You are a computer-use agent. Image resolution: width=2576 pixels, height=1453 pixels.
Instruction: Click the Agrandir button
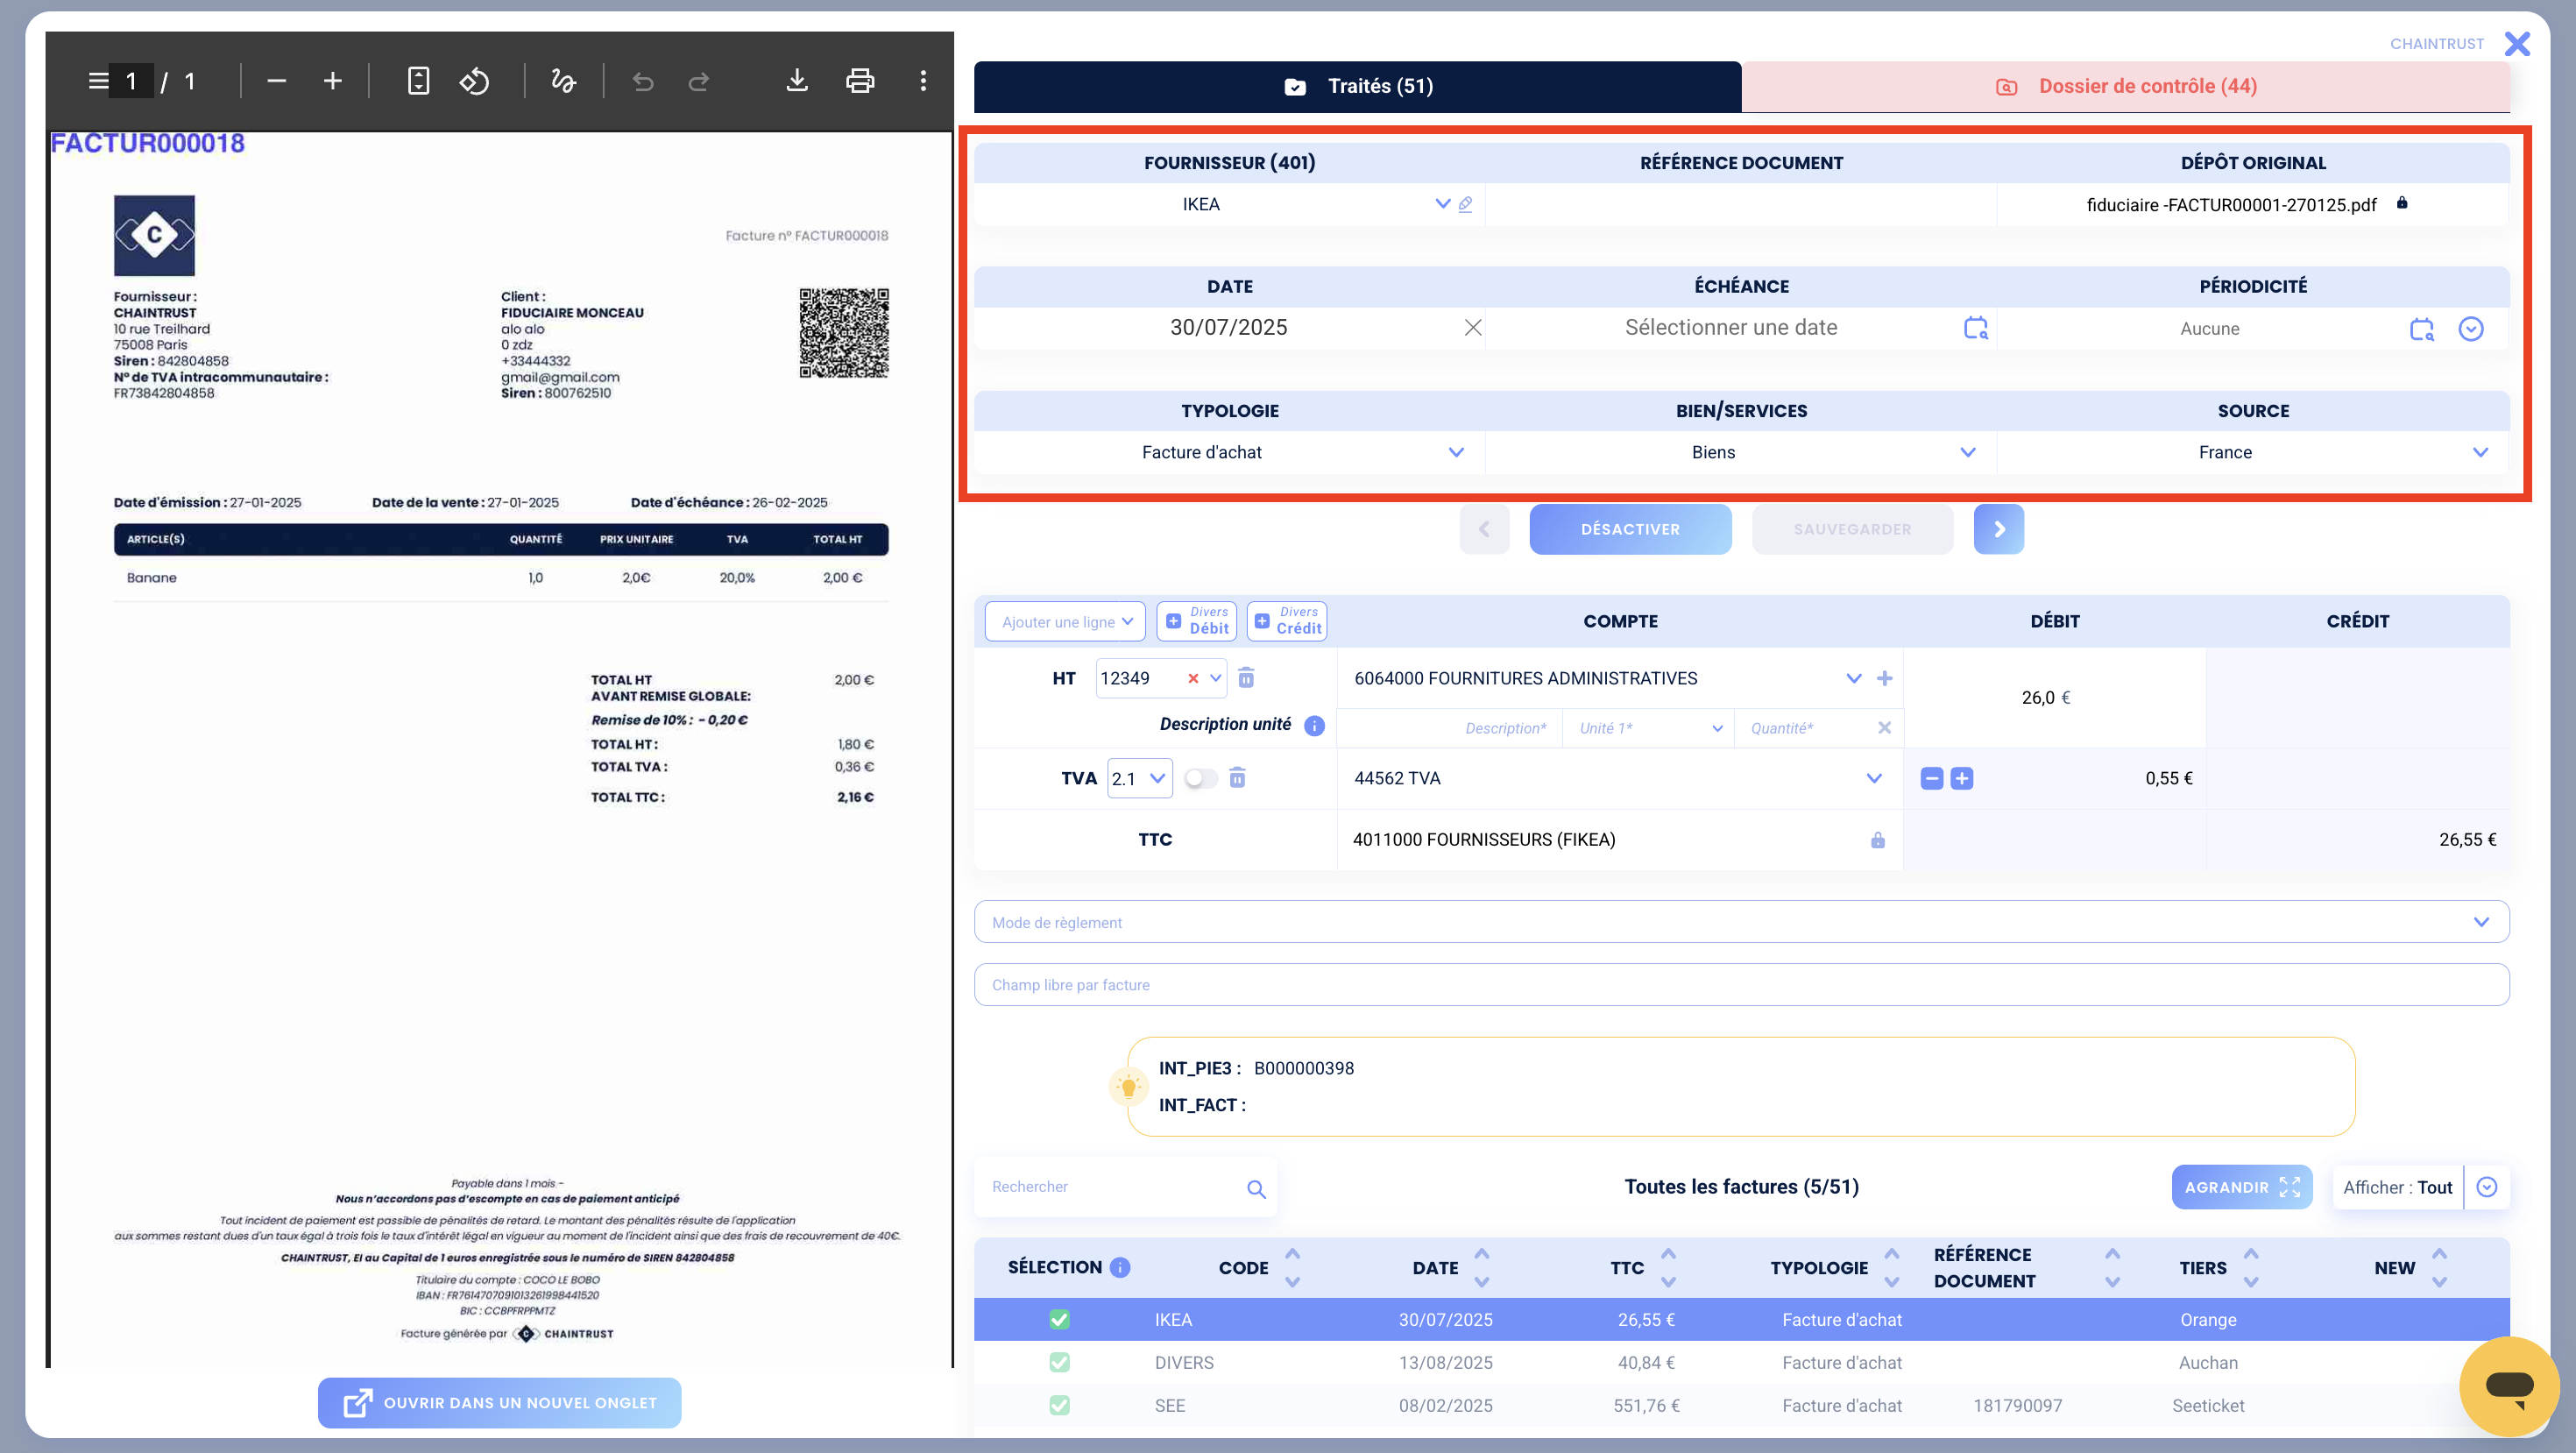click(x=2242, y=1187)
